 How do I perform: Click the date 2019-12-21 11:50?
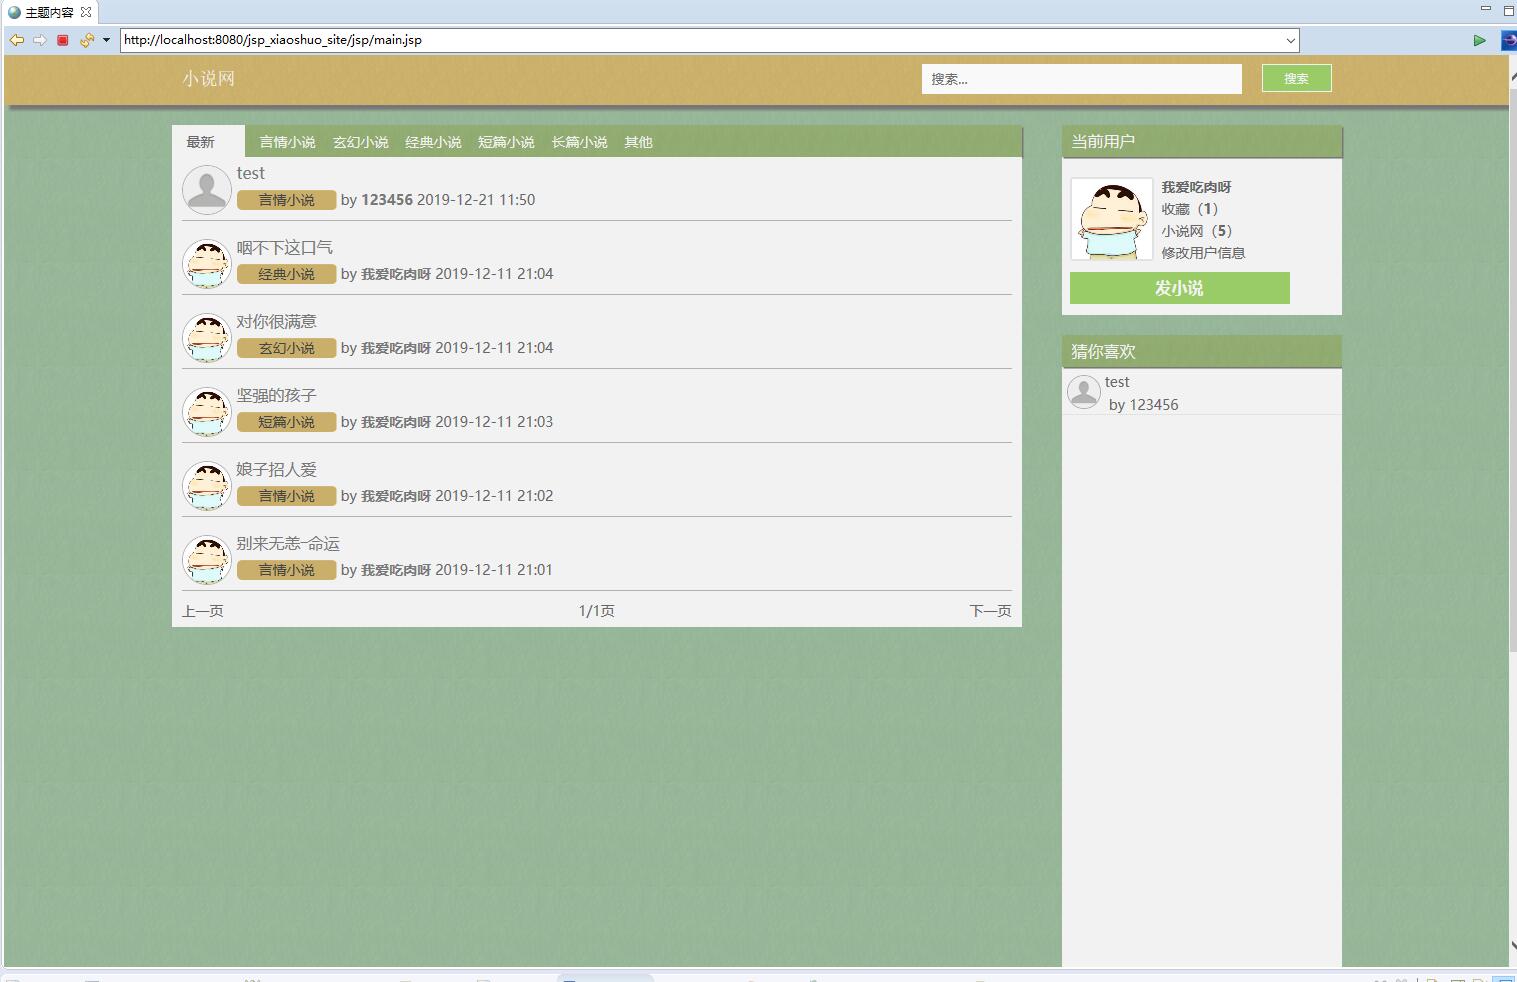click(476, 200)
